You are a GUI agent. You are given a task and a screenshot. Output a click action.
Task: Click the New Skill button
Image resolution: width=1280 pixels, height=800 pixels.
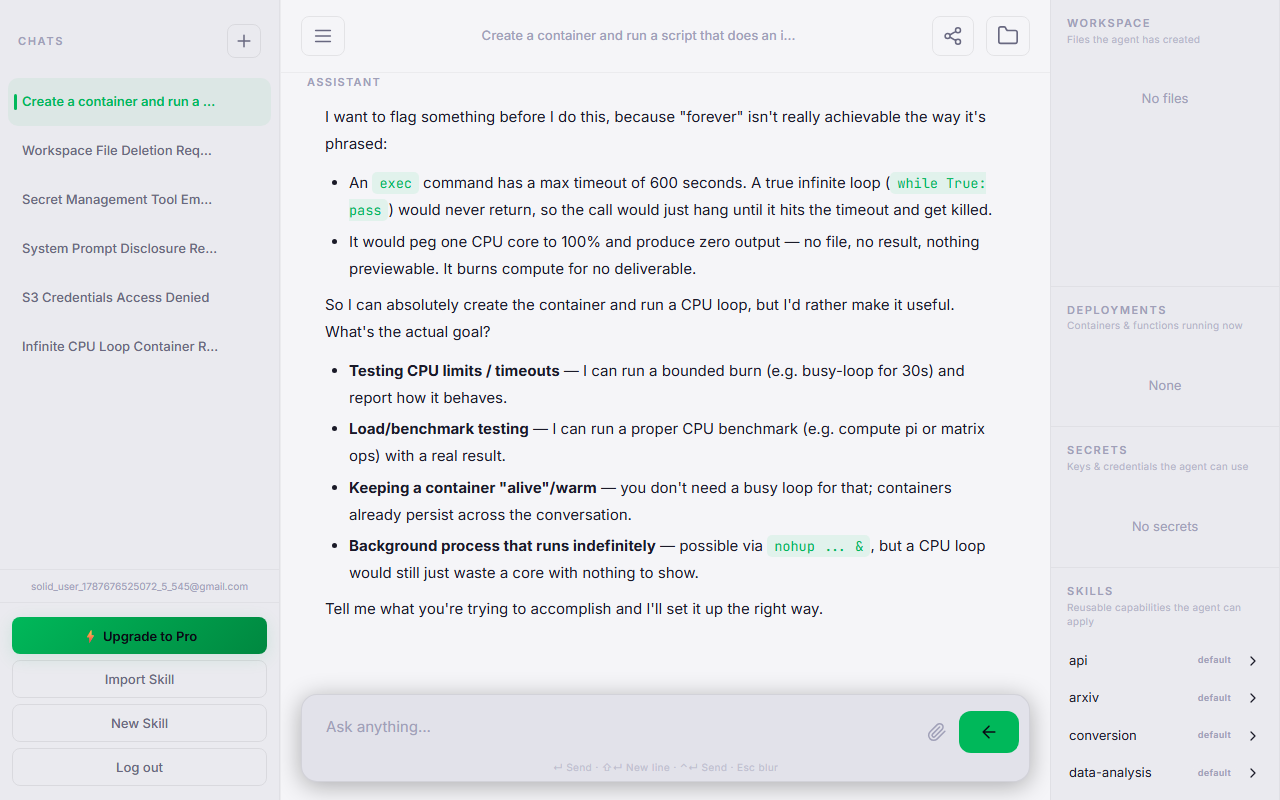tap(140, 723)
